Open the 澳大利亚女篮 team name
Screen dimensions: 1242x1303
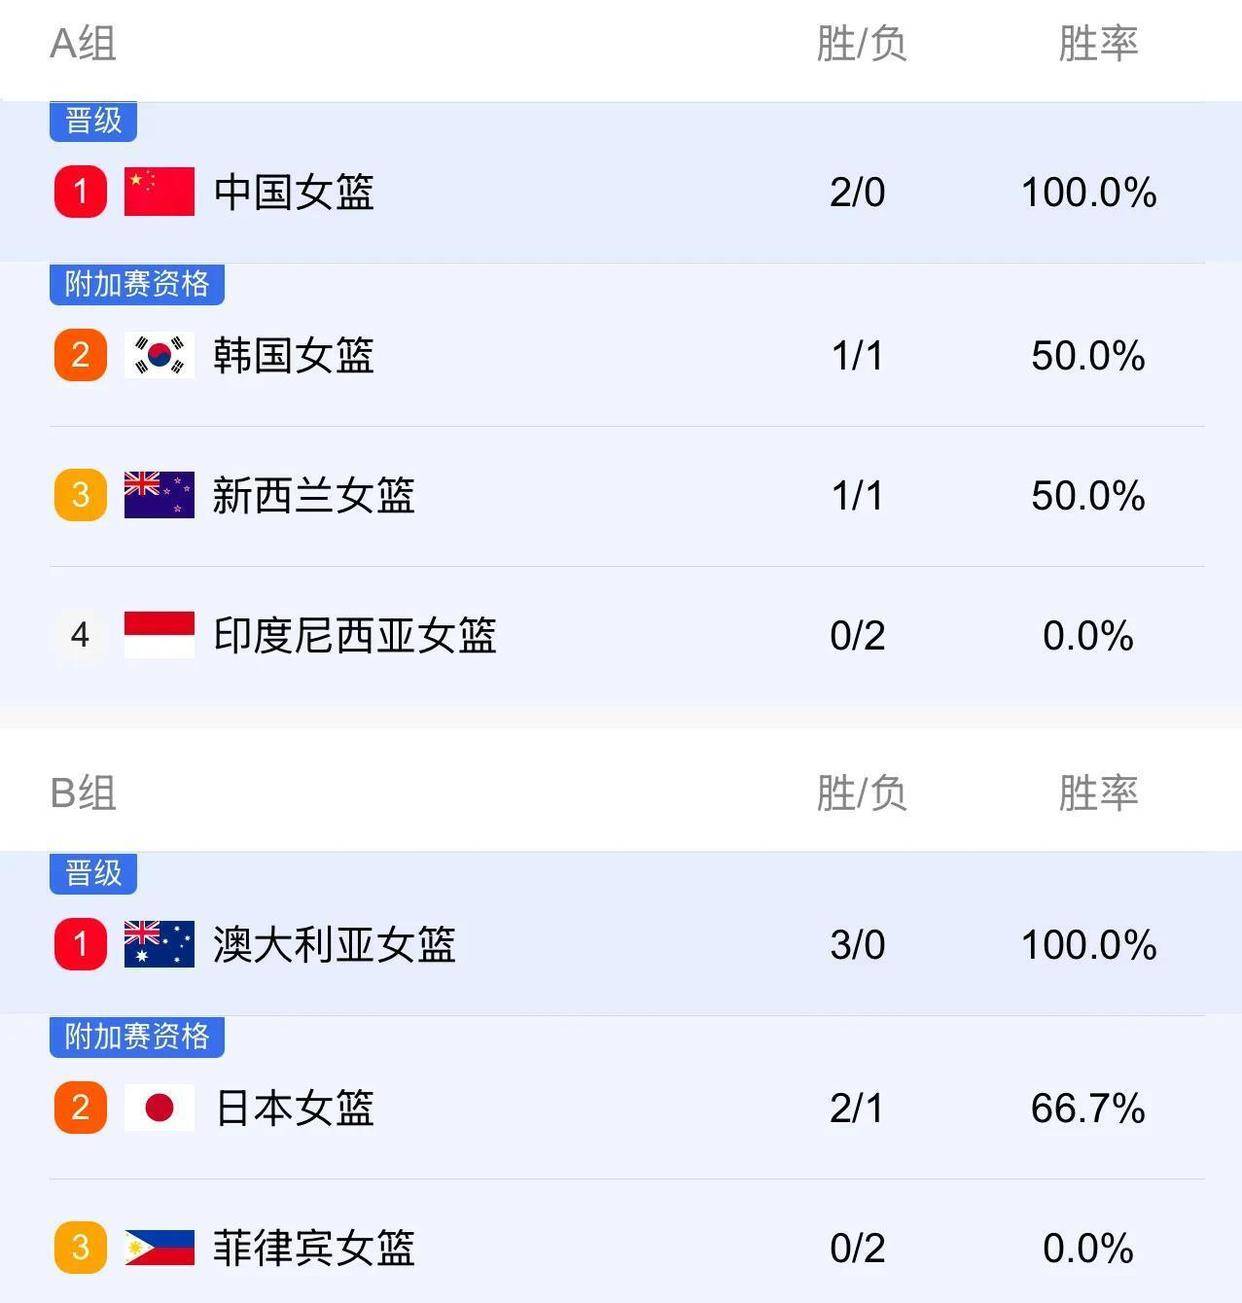334,944
